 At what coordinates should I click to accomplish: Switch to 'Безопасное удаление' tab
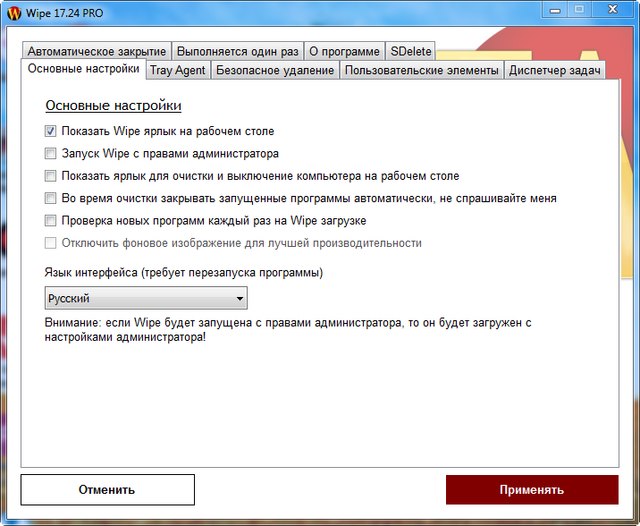[274, 70]
